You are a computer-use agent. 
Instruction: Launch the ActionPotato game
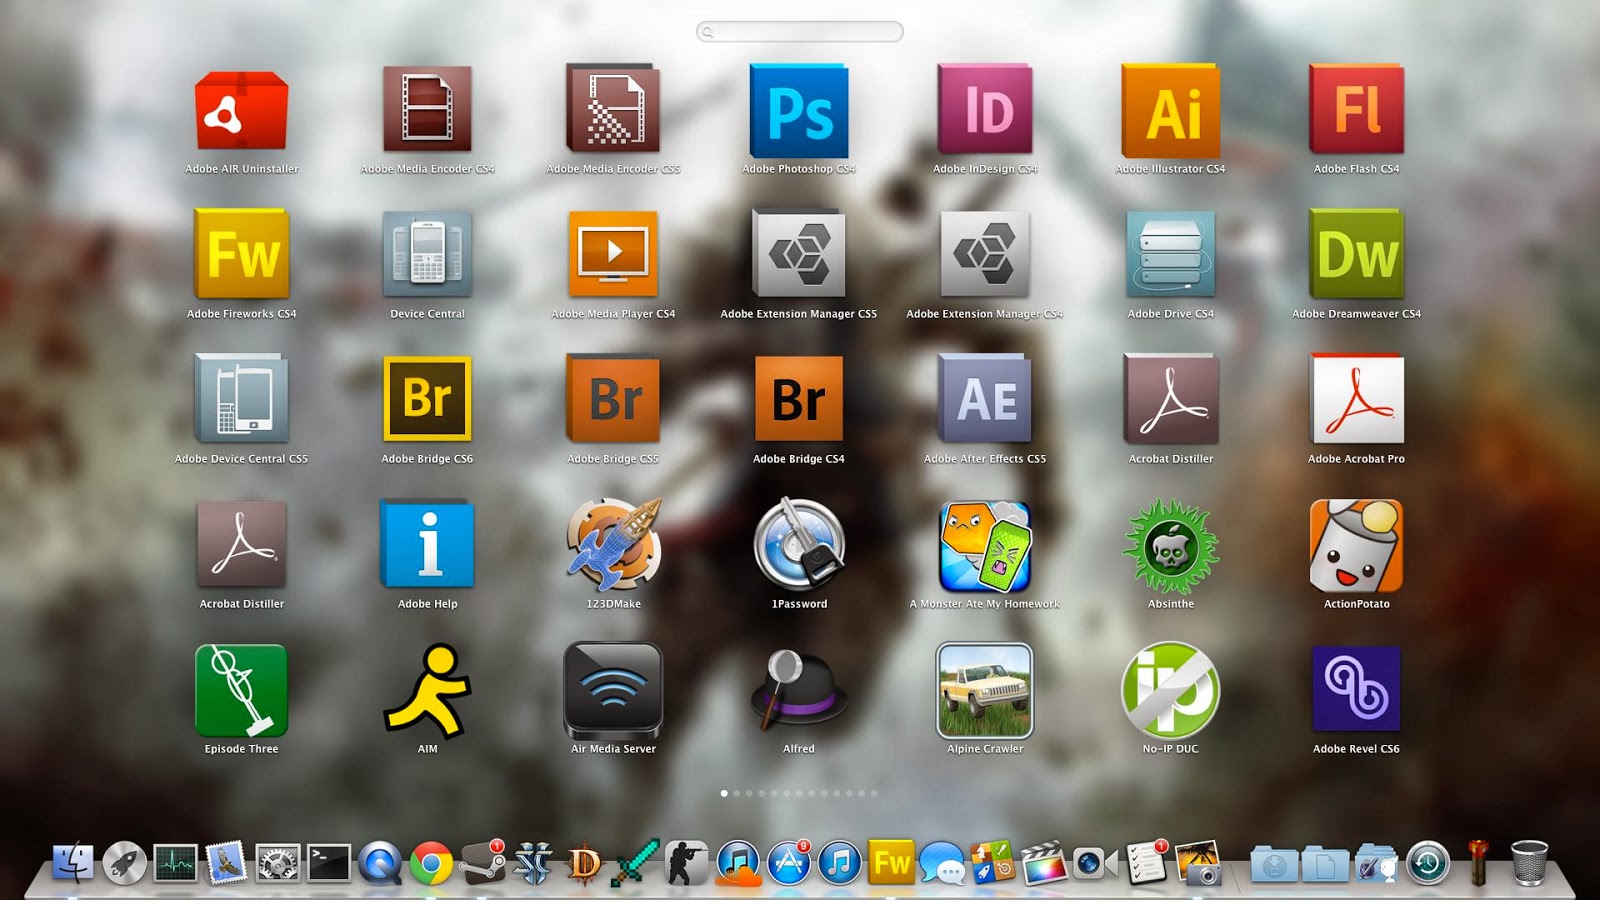point(1357,545)
